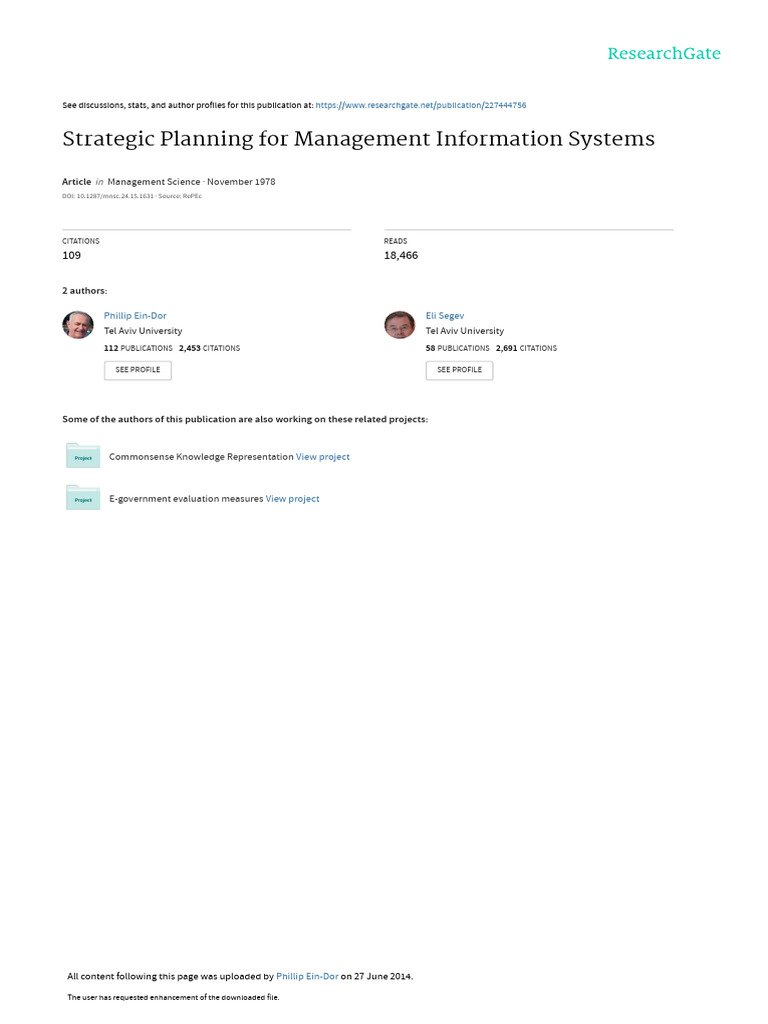Click Eli Segev's profile photo

[400, 325]
